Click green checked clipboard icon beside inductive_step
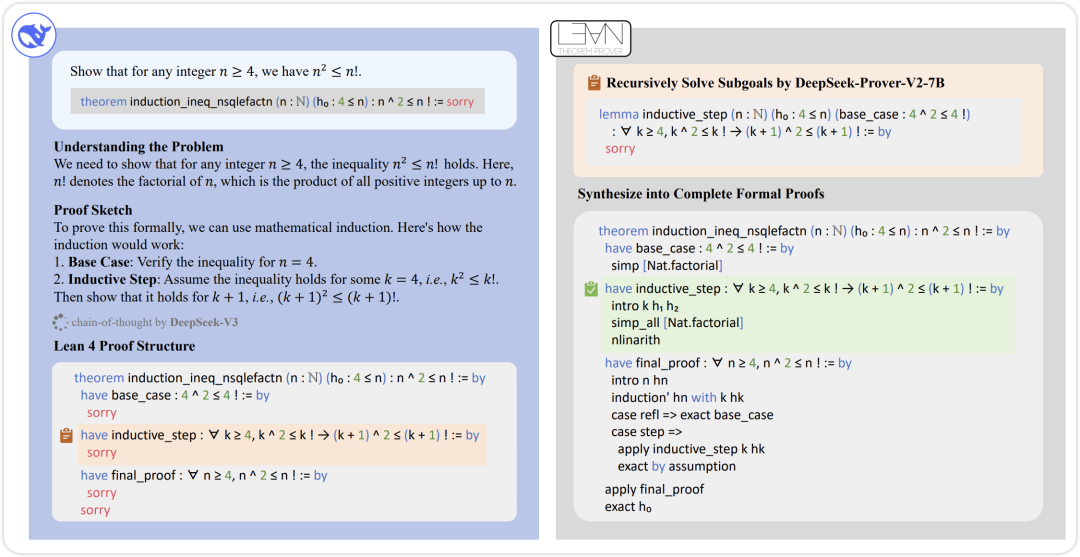The image size is (1080, 557). coord(590,290)
